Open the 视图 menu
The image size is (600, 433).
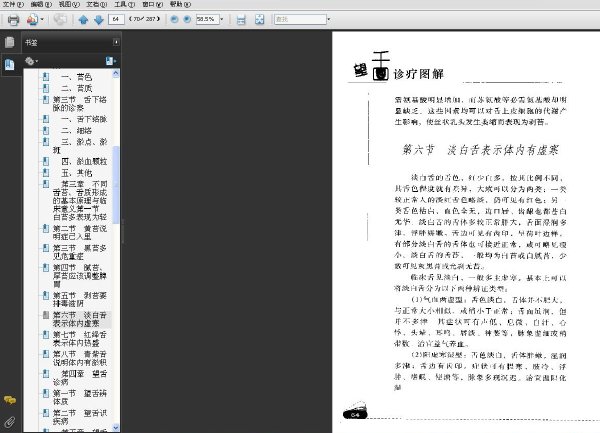click(x=69, y=4)
